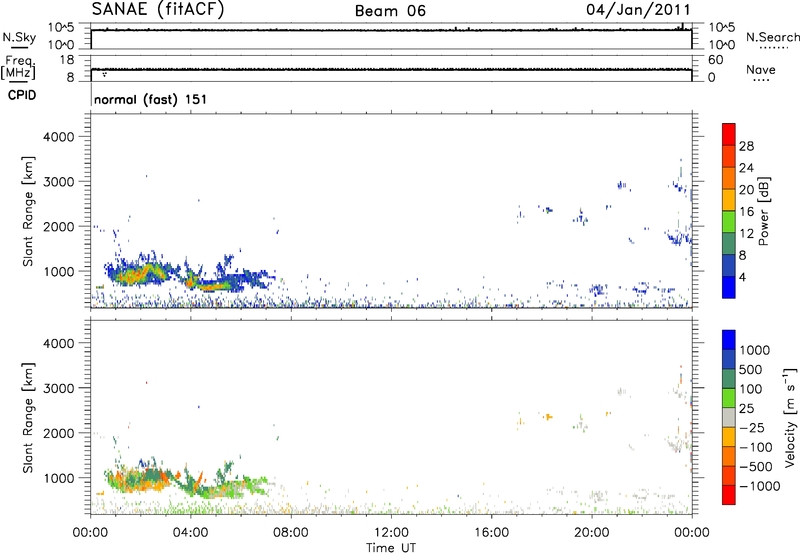Click the CPID row label

(x=22, y=95)
